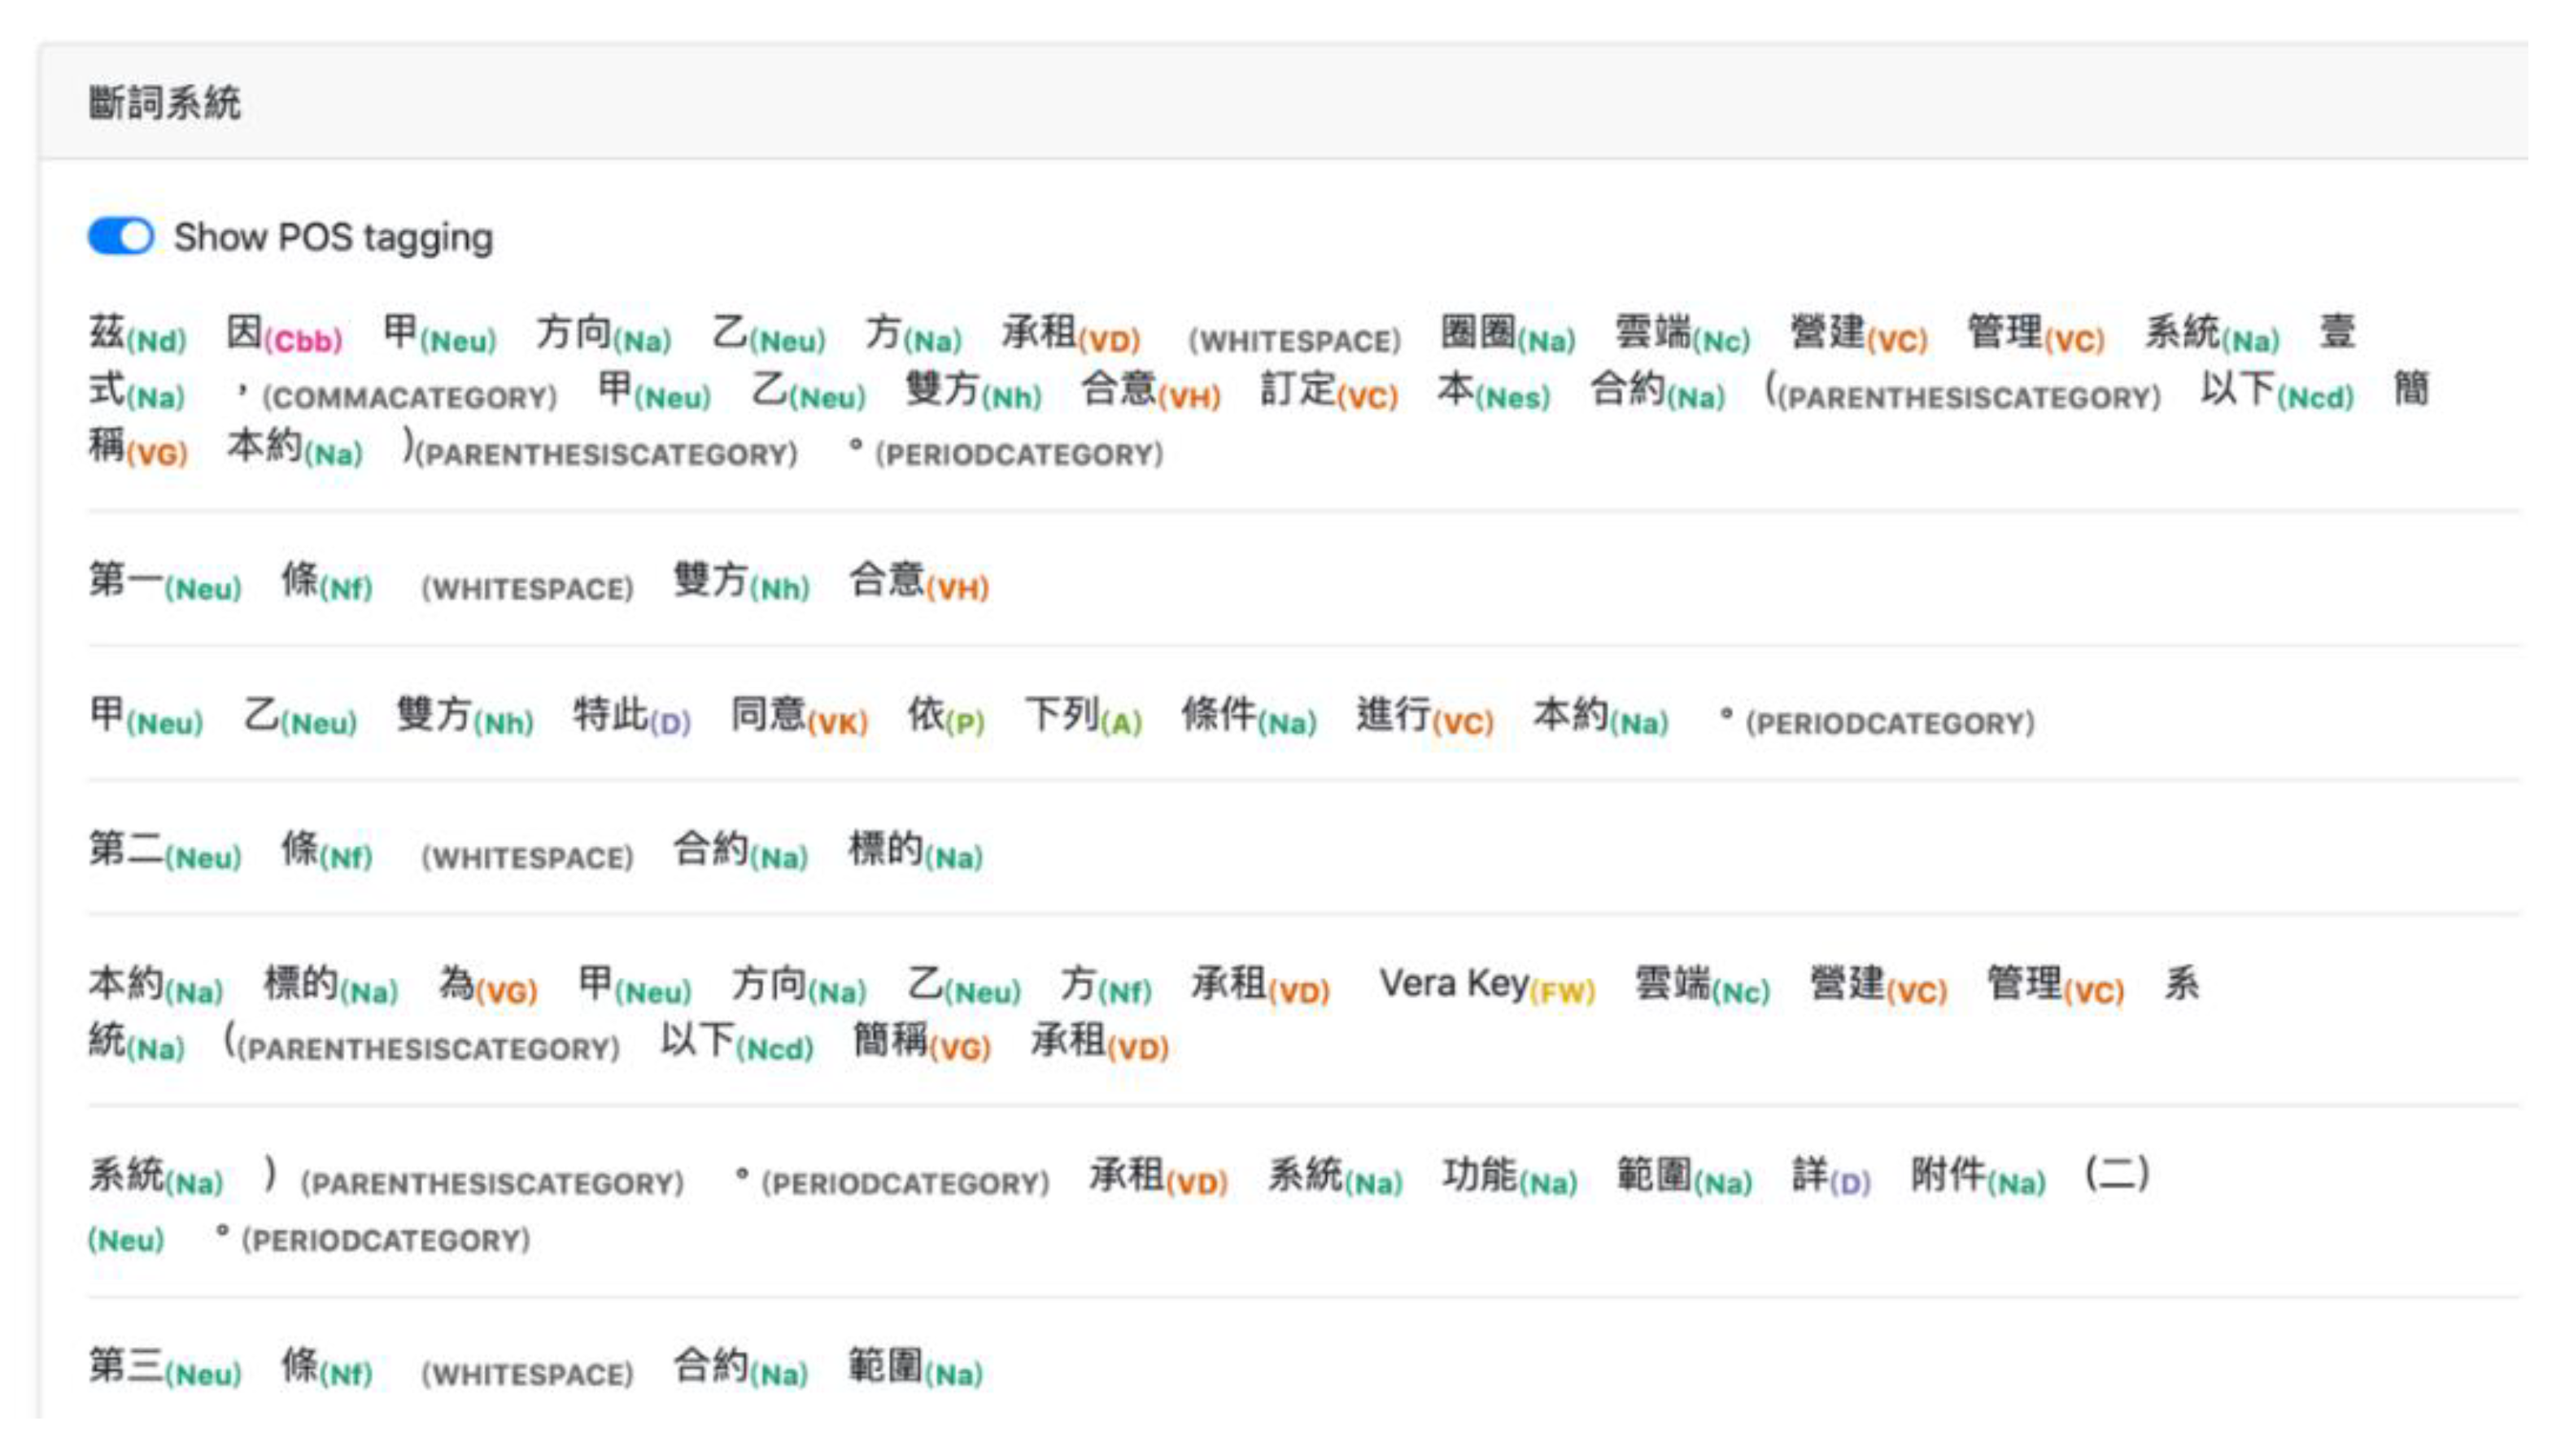Click the 本 token tagged Nes
Viewport: 2565px width, 1456px height.
(x=1493, y=391)
